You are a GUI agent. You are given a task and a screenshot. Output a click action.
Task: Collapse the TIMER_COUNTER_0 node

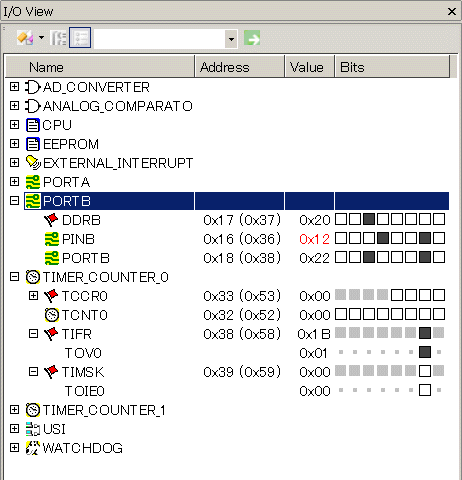click(x=14, y=277)
